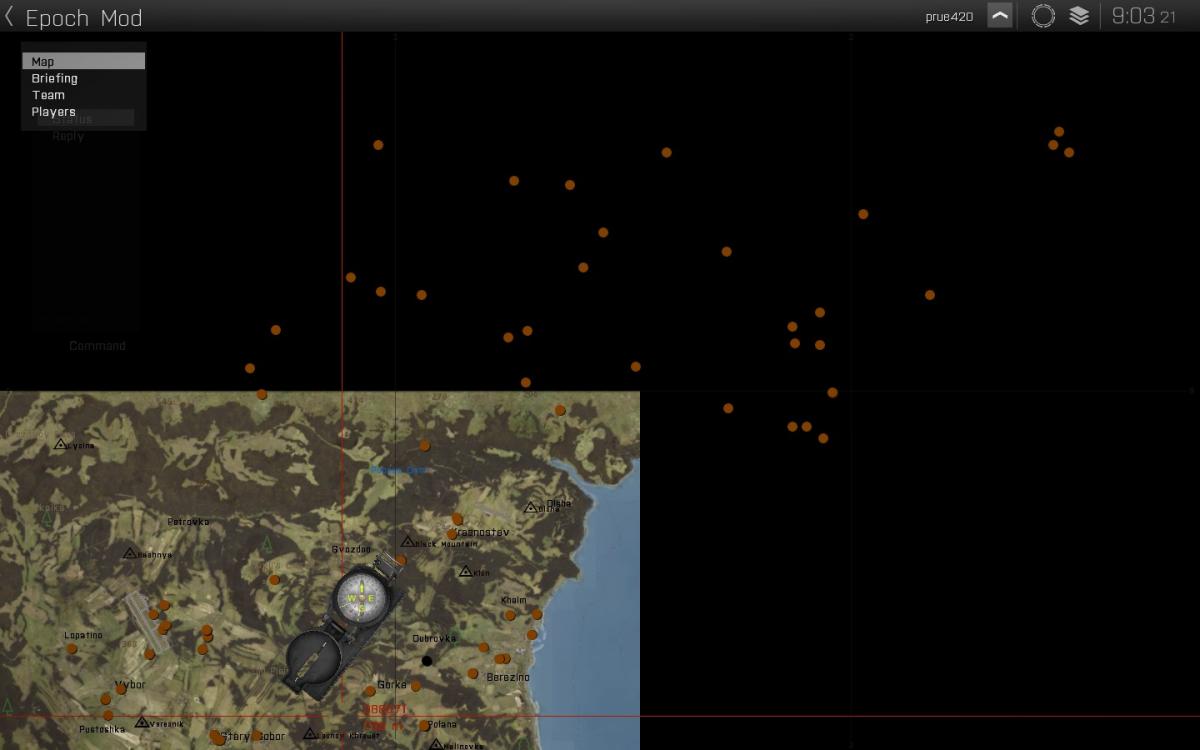Click the Gorka town label
The height and width of the screenshot is (750, 1200).
392,685
